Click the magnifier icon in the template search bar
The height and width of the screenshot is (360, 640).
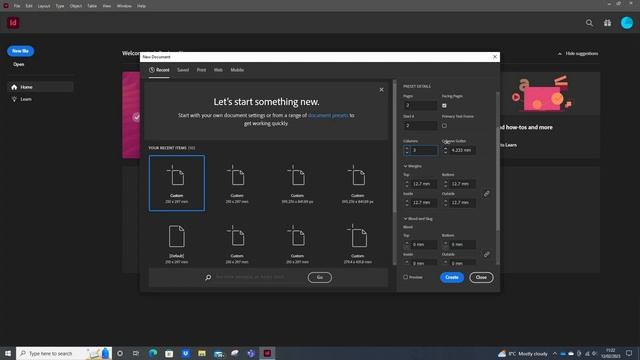pyautogui.click(x=208, y=278)
